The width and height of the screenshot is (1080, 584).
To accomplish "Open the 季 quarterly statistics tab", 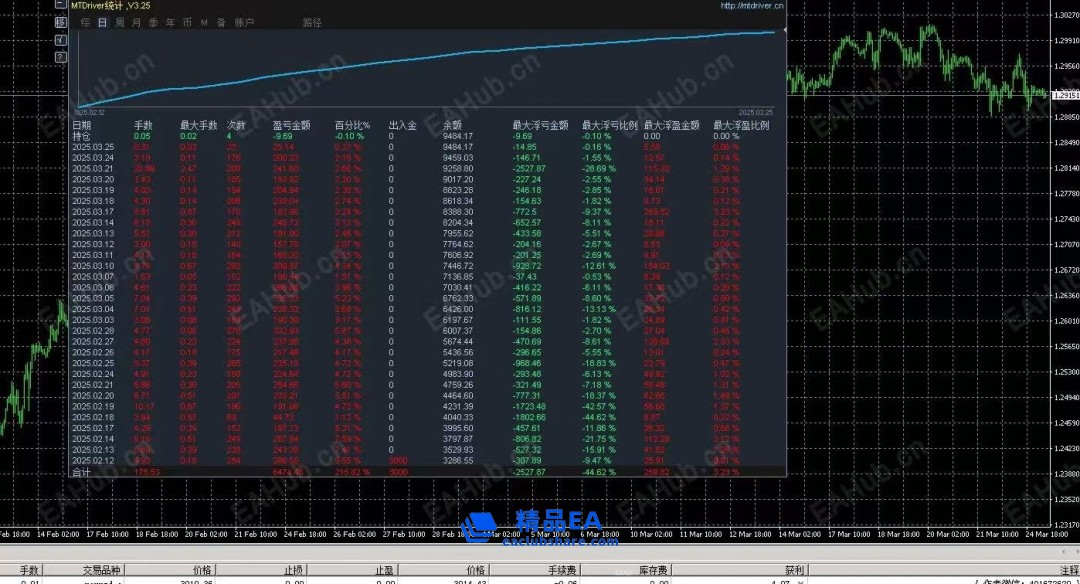I will [153, 22].
